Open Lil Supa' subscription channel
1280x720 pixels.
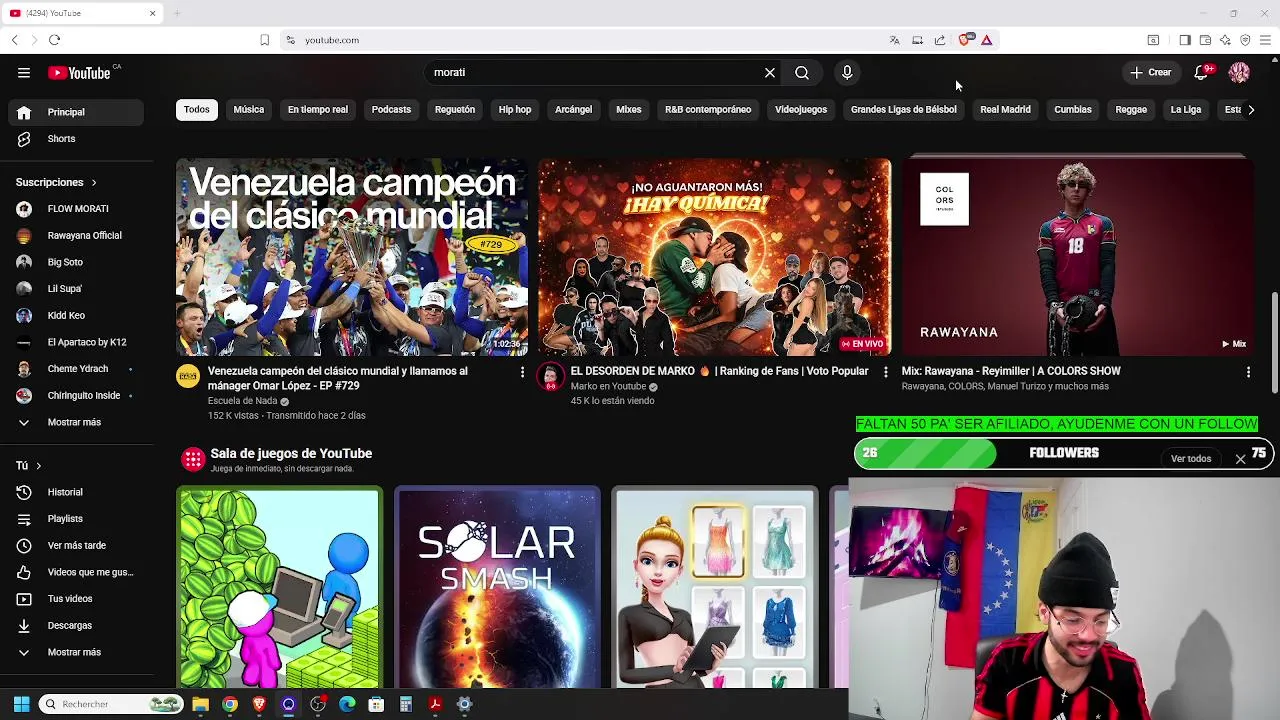(76, 289)
